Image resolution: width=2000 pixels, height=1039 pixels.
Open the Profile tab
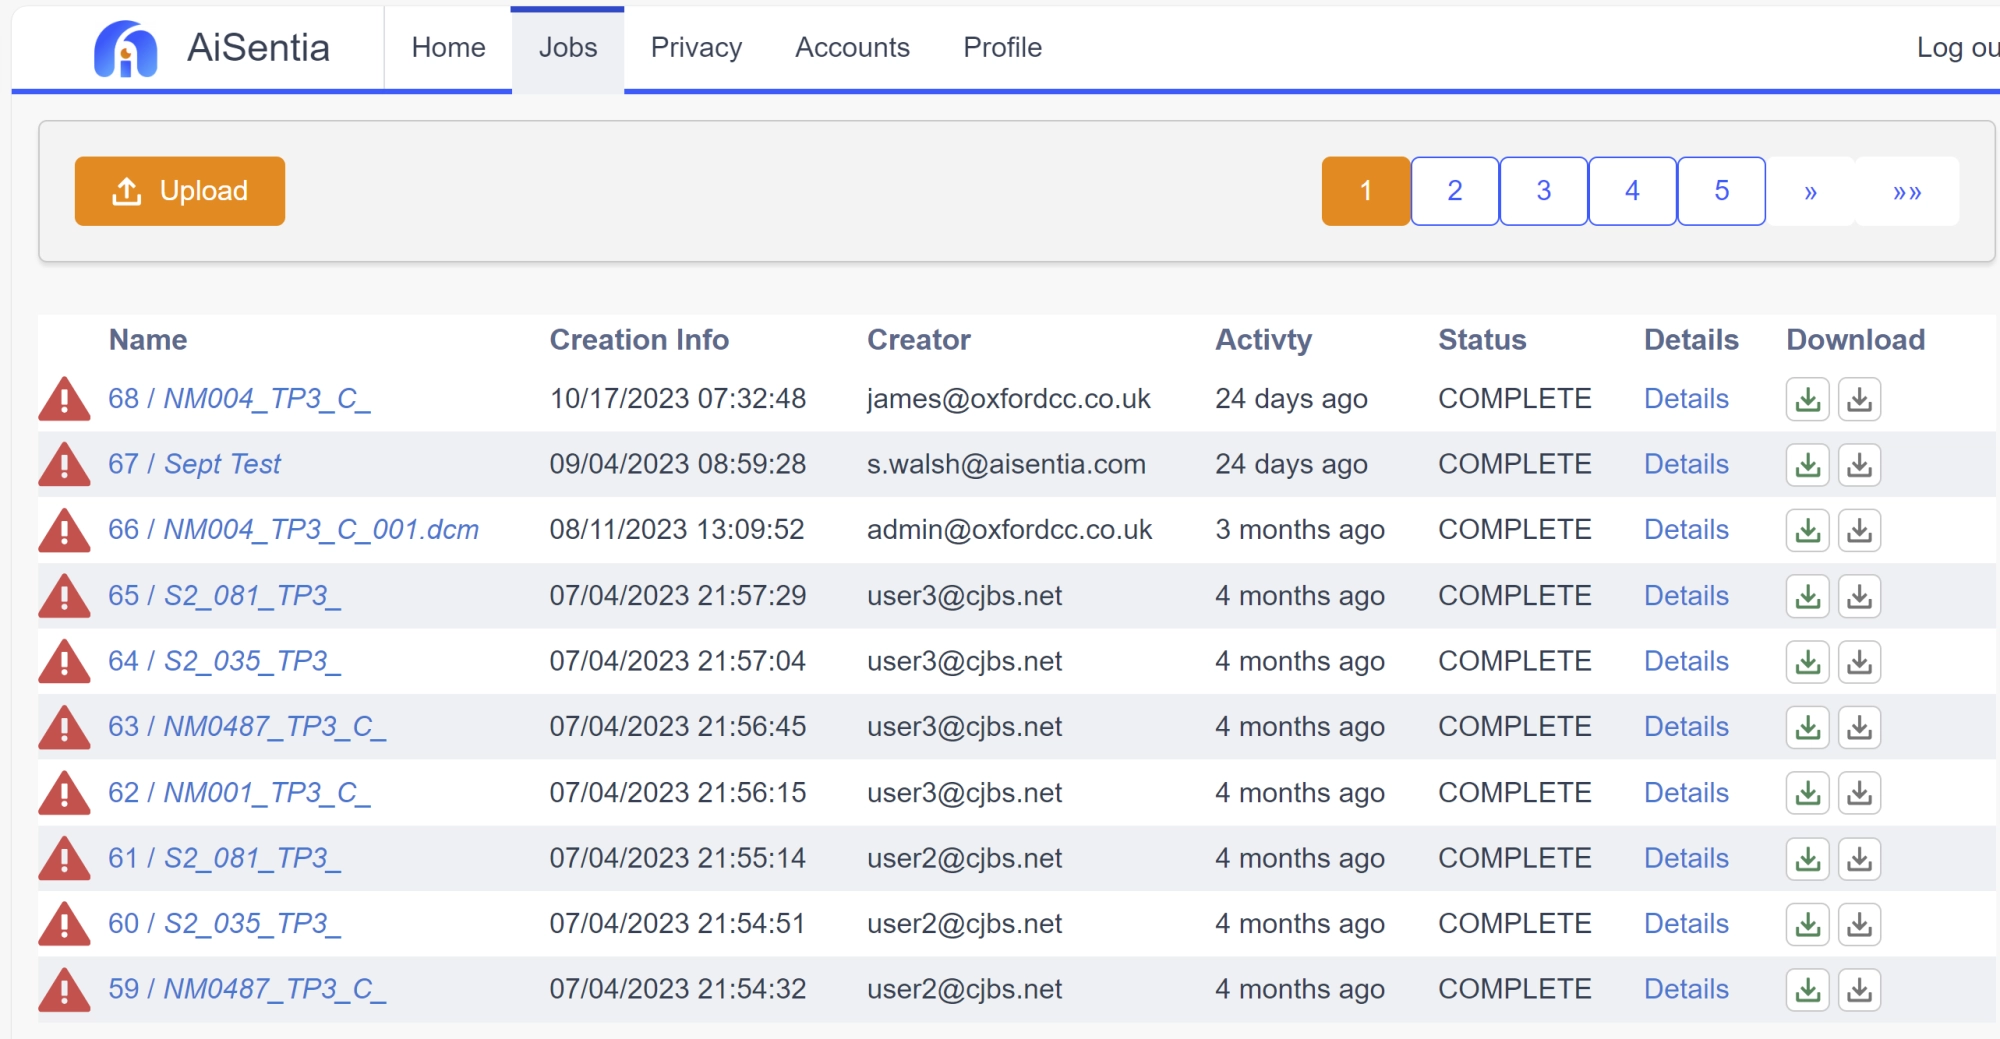pyautogui.click(x=1002, y=48)
